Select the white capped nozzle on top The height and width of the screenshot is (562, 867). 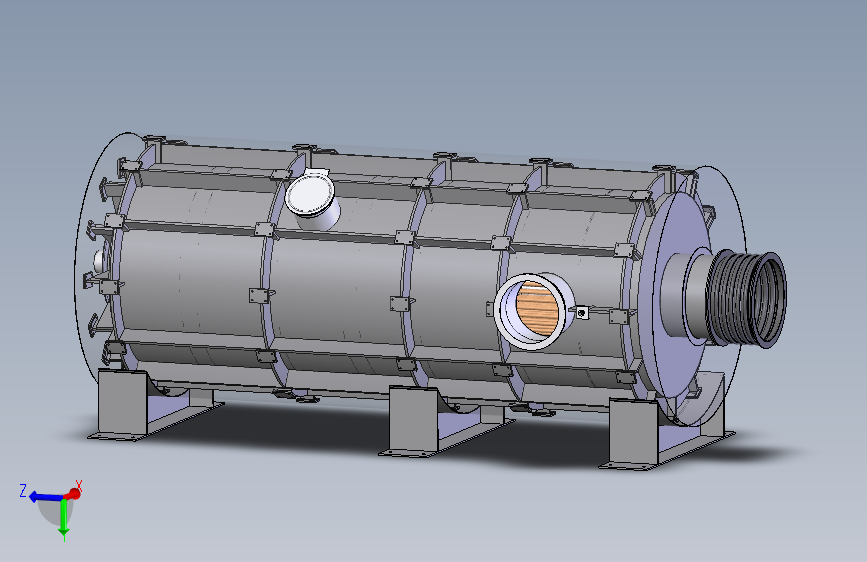tap(312, 199)
